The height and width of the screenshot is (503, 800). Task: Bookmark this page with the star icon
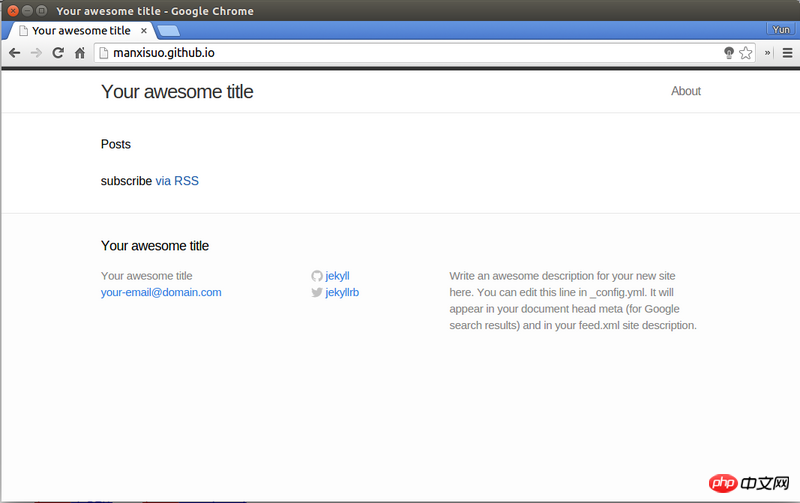tap(745, 53)
